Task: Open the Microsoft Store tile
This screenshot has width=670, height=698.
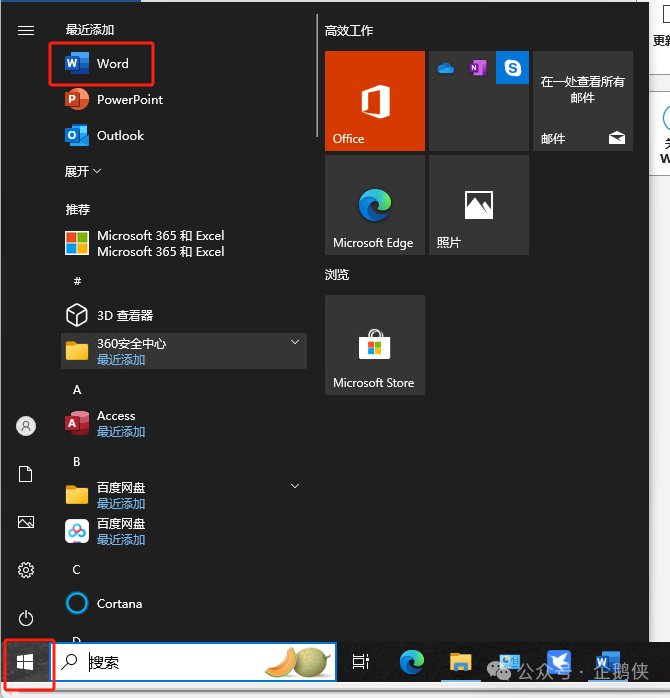Action: tap(375, 345)
